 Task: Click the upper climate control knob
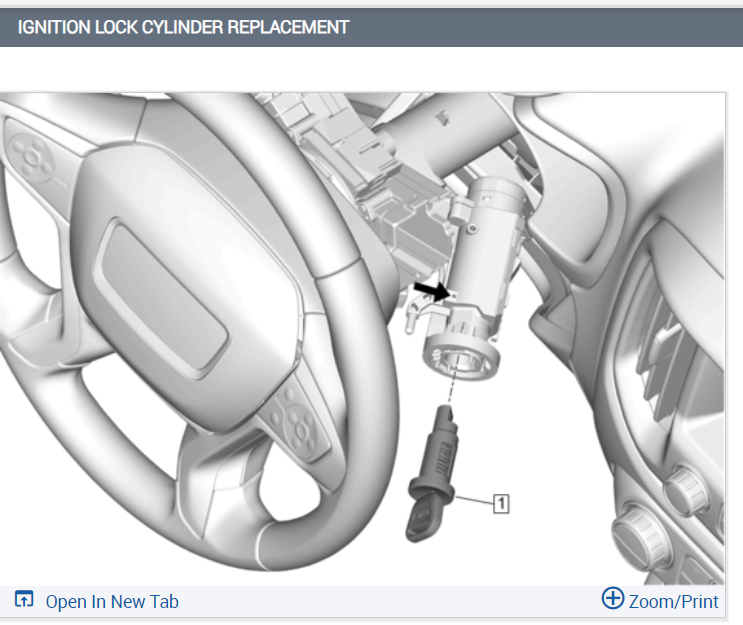(x=686, y=490)
